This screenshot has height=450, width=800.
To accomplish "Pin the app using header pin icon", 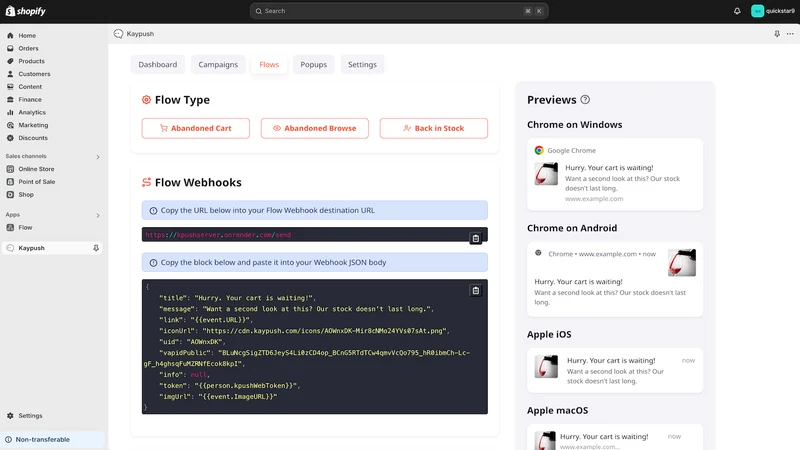I will point(777,34).
